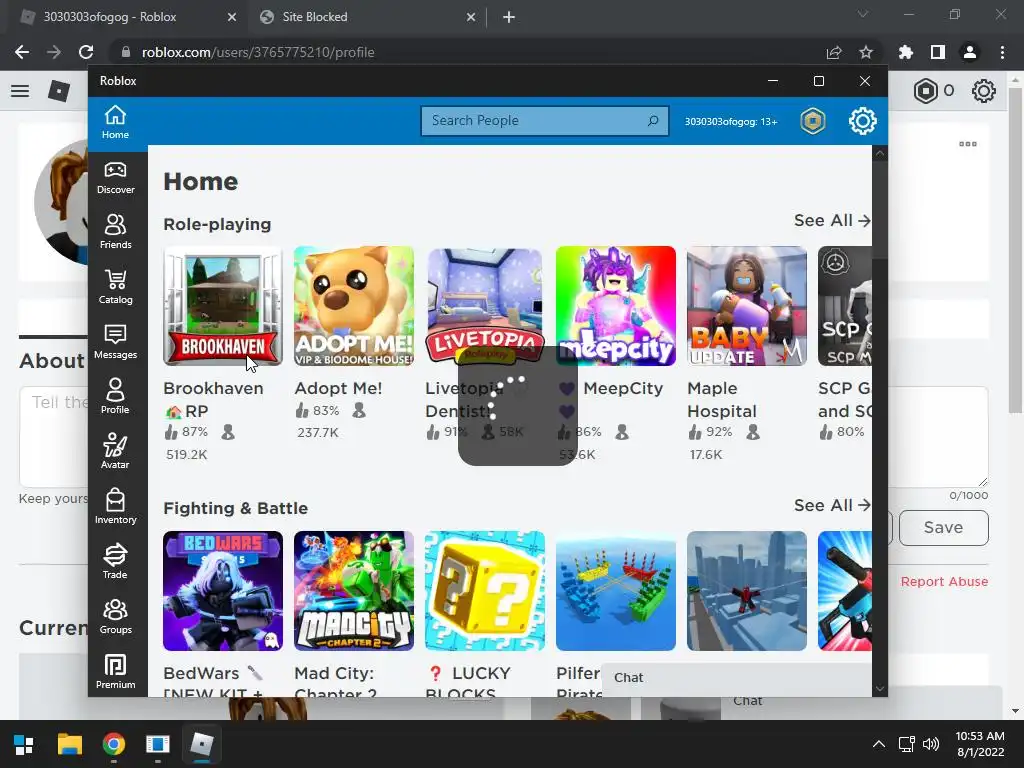This screenshot has width=1024, height=768.
Task: Open the Chat bar in Roblox app
Action: 736,678
